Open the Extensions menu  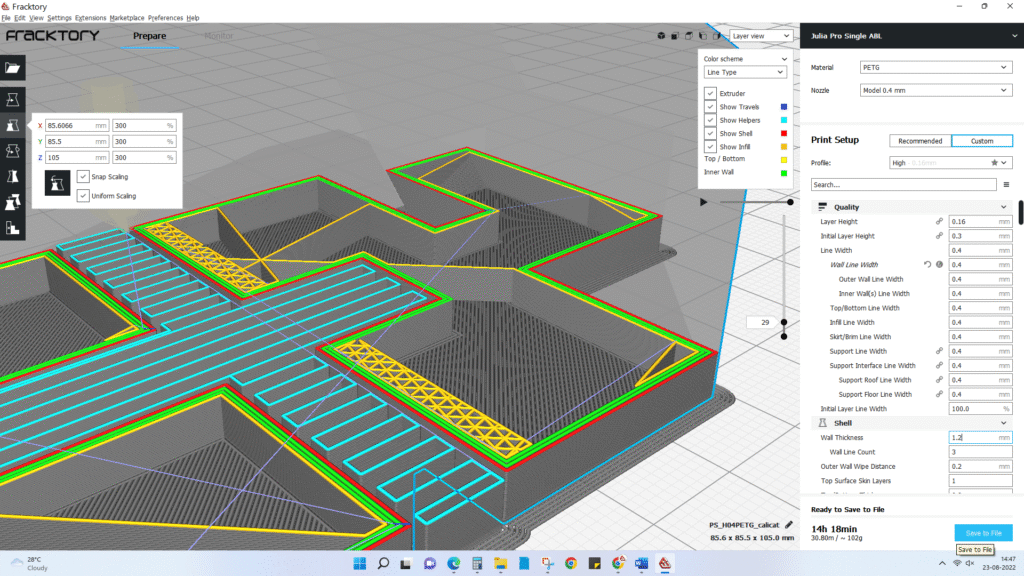click(91, 18)
